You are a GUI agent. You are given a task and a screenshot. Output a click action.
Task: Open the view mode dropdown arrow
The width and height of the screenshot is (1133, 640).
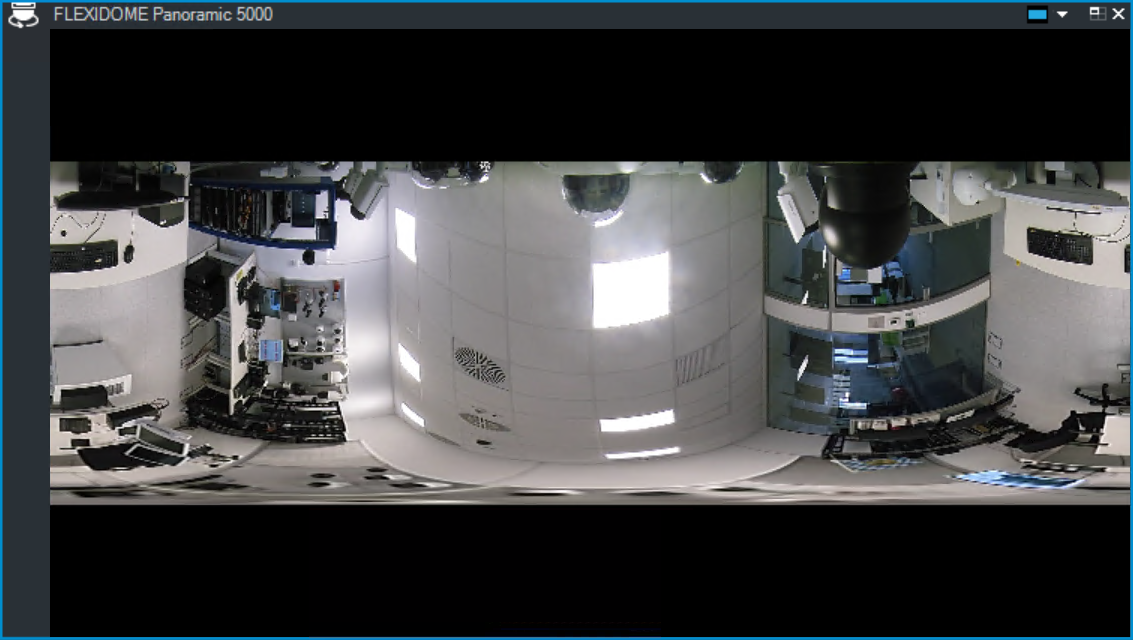click(x=1062, y=15)
